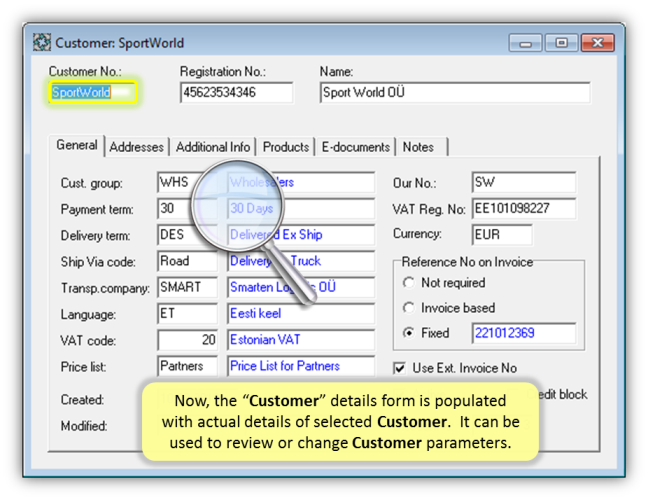Click the Transp. company field SMART

coord(187,287)
